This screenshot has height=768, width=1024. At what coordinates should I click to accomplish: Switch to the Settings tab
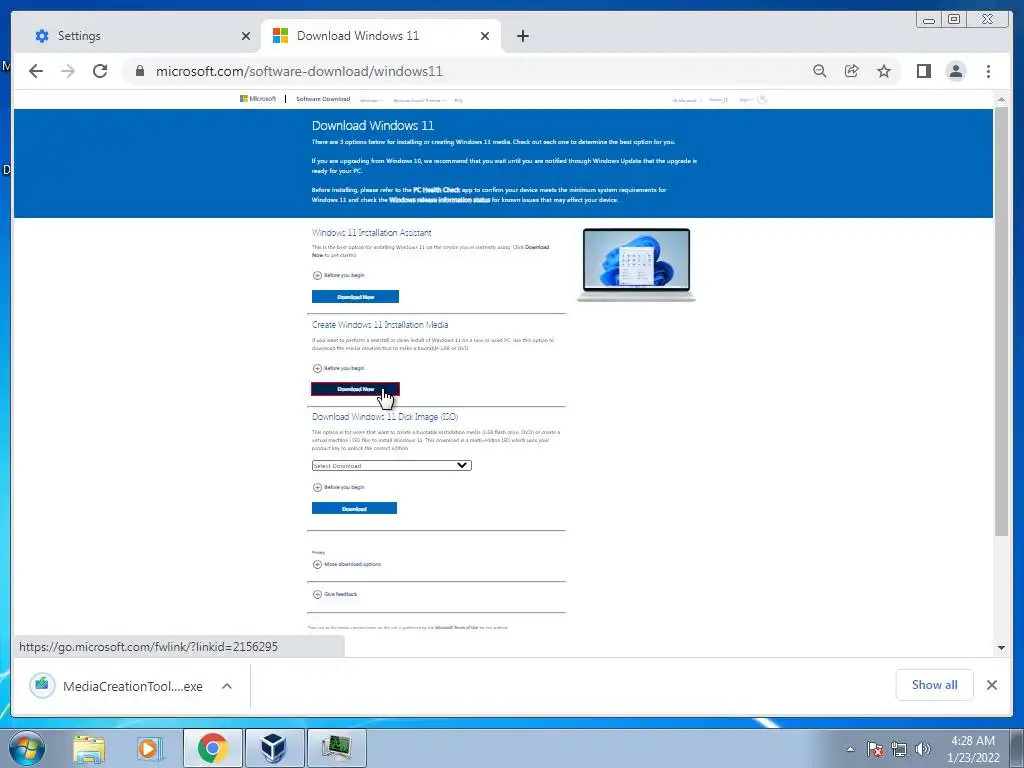[x=137, y=36]
